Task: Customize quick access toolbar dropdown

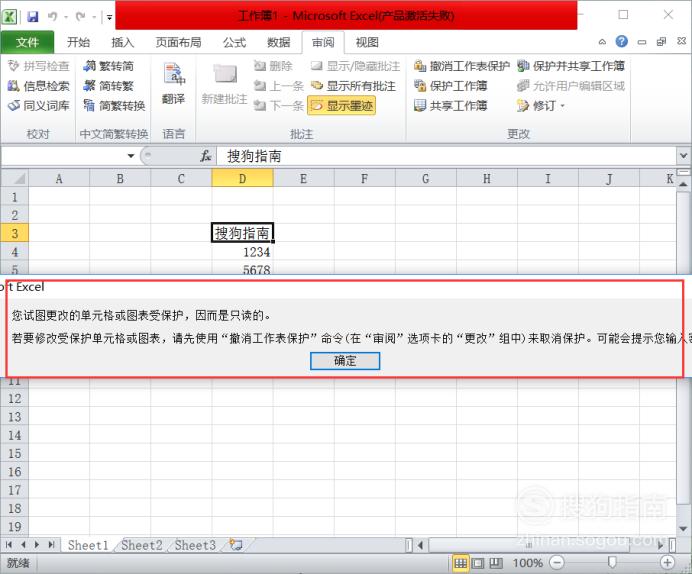Action: tap(109, 18)
